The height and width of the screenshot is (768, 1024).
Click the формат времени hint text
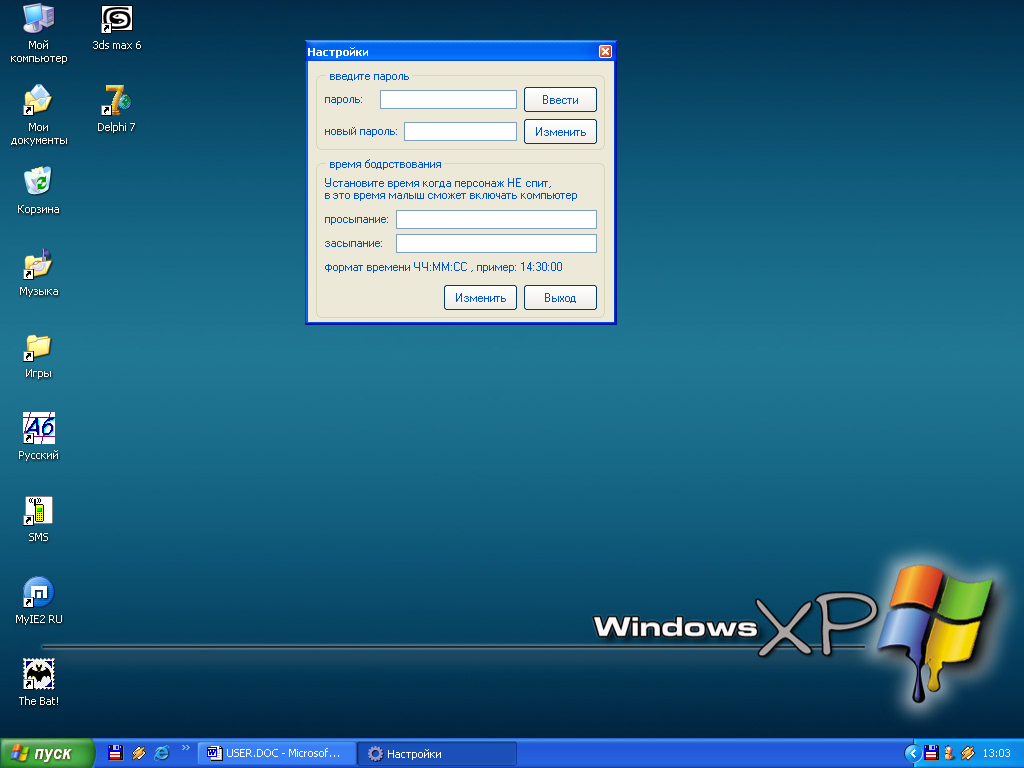point(443,267)
